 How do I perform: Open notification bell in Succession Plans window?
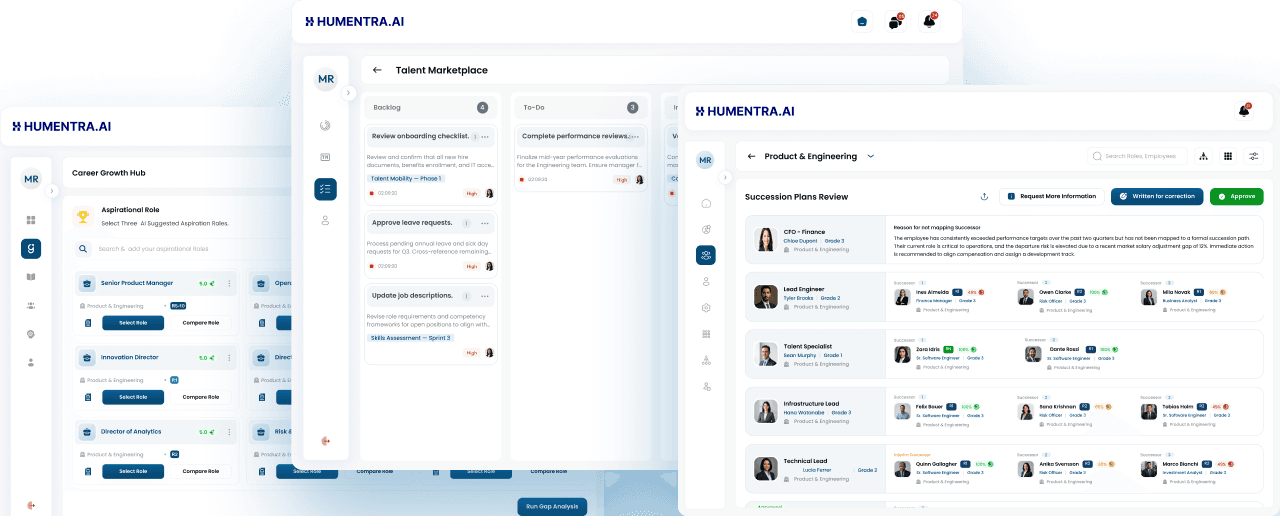click(1244, 111)
